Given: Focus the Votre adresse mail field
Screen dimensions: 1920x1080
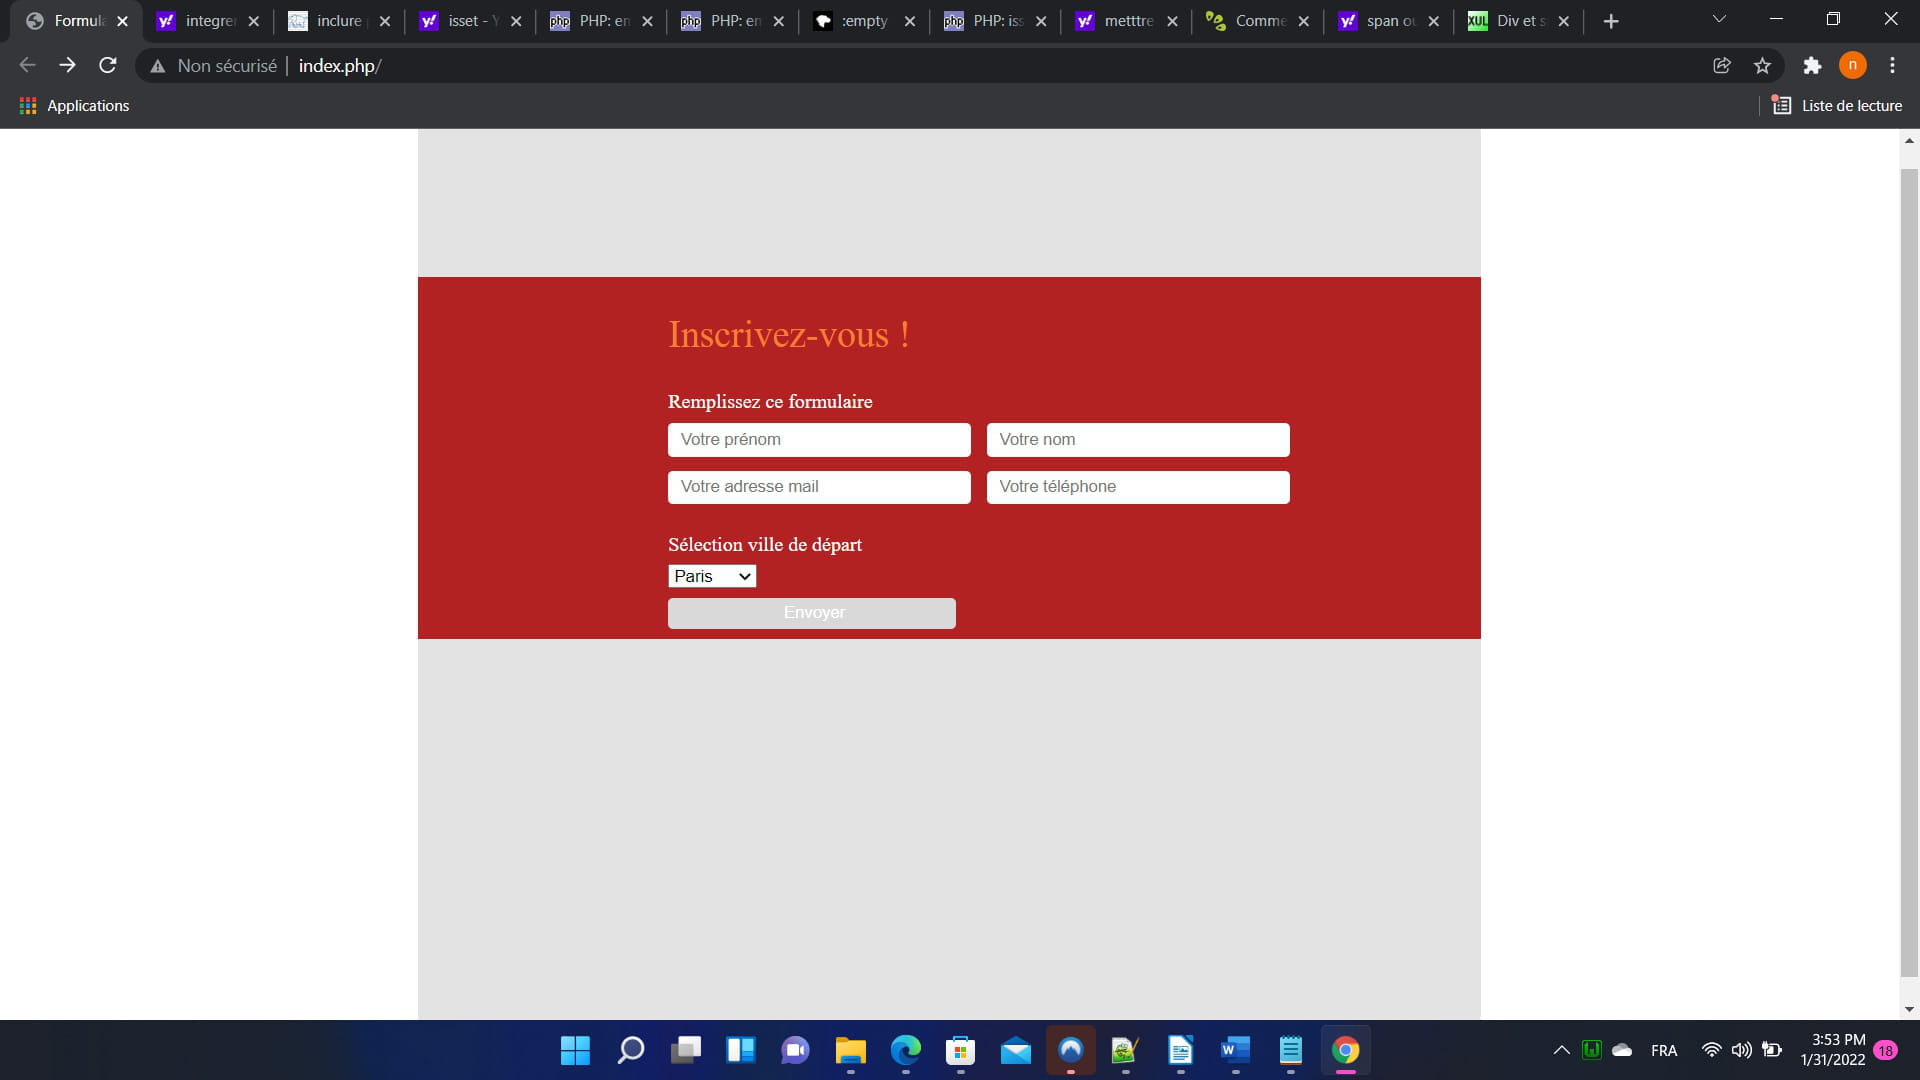Looking at the screenshot, I should [x=819, y=487].
